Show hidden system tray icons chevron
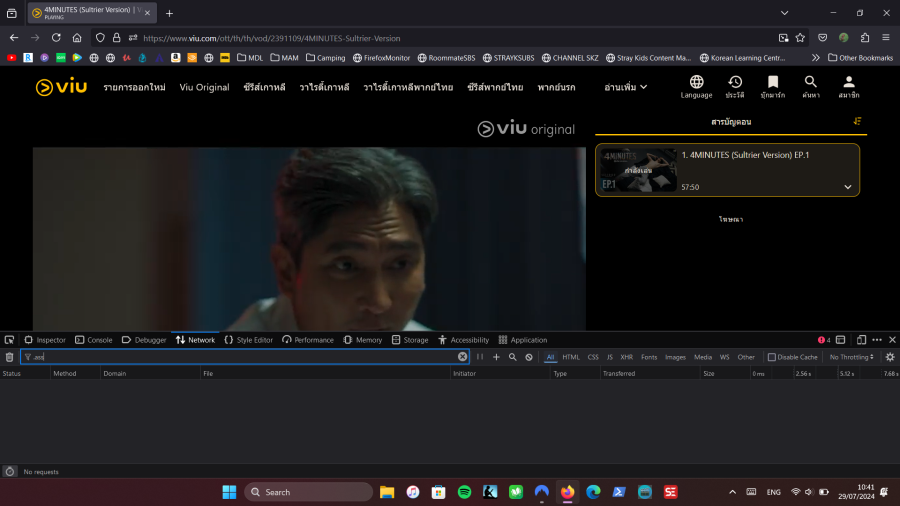Screen dimensions: 900x506 pos(732,492)
